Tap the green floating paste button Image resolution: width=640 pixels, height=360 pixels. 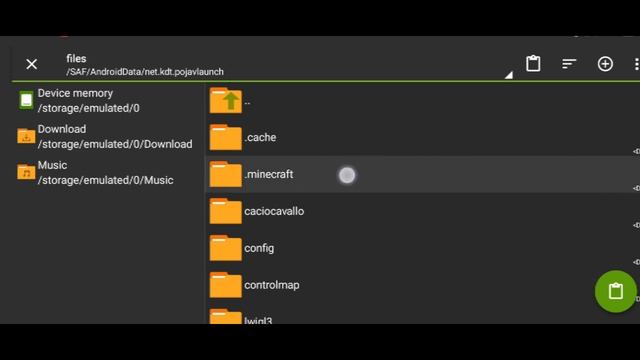click(x=616, y=291)
